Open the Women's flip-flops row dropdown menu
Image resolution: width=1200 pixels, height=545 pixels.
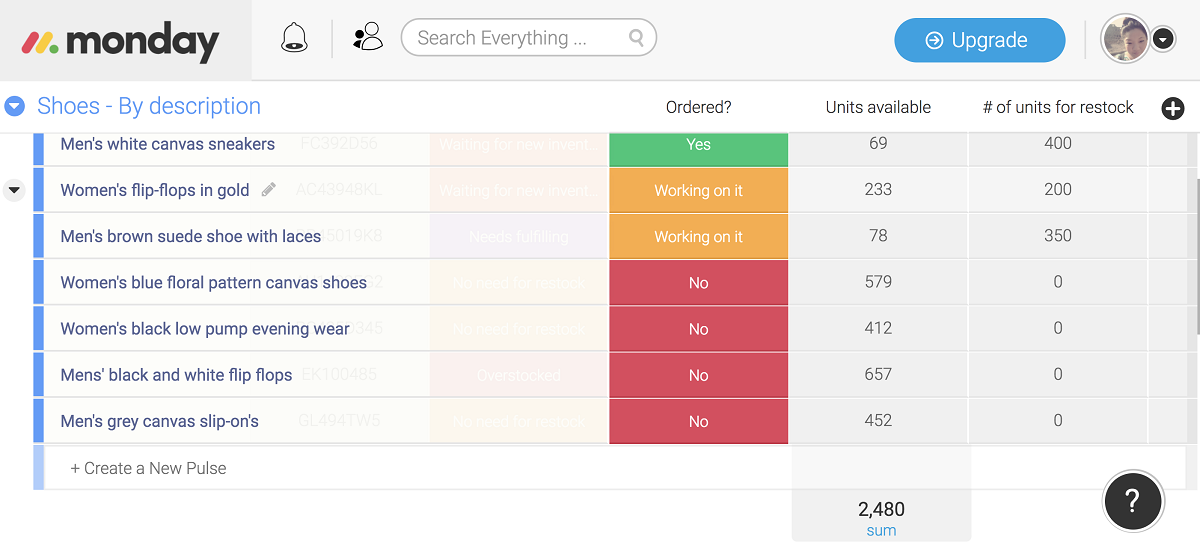14,190
